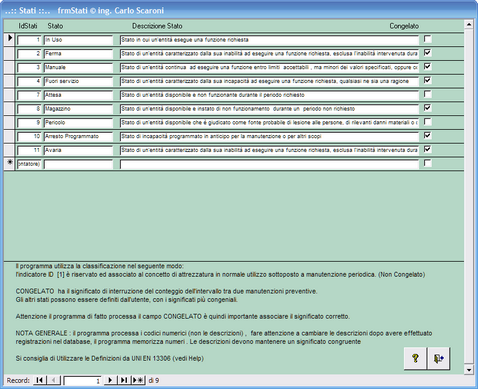478x389 pixels.
Task: Toggle Congelato checkbox for Ferma
Action: point(428,53)
